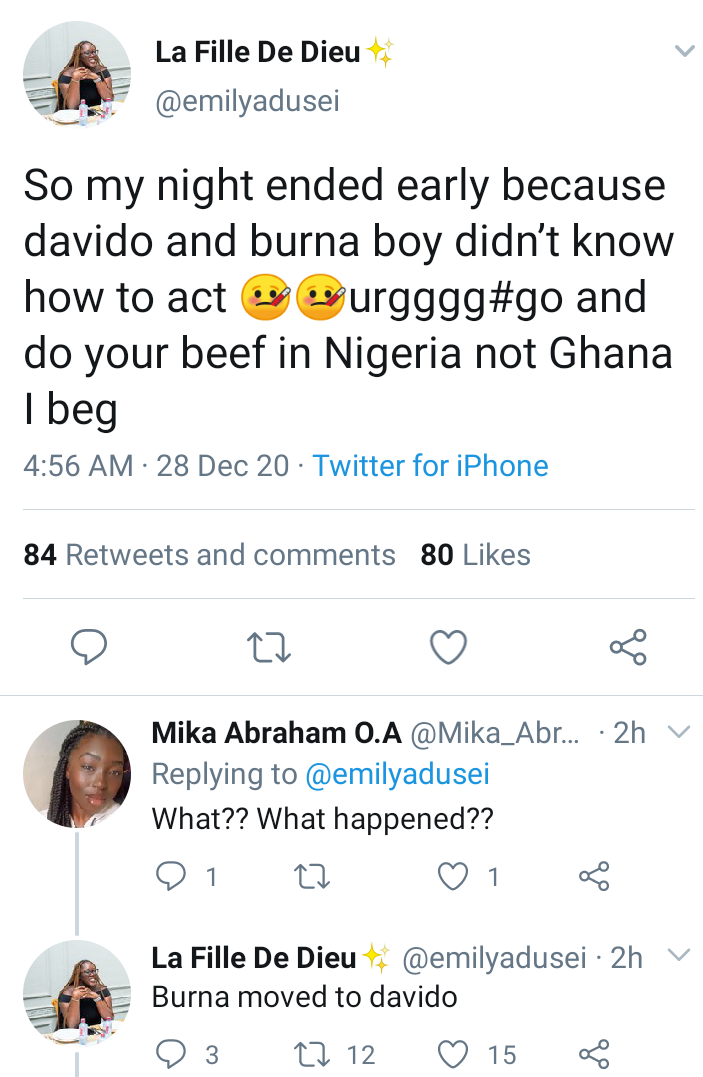Share the "Burna moved to davido" reply
Image resolution: width=703 pixels, height=1077 pixels.
click(593, 1053)
